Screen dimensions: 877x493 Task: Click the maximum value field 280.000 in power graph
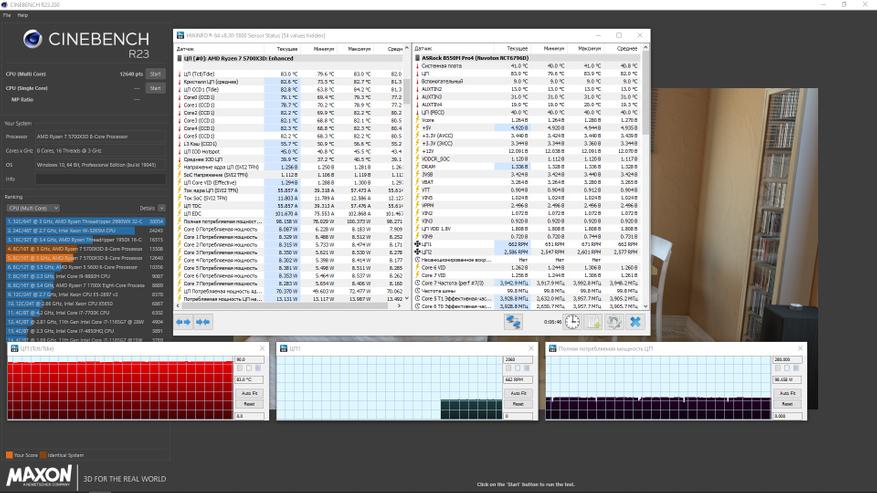pyautogui.click(x=787, y=359)
